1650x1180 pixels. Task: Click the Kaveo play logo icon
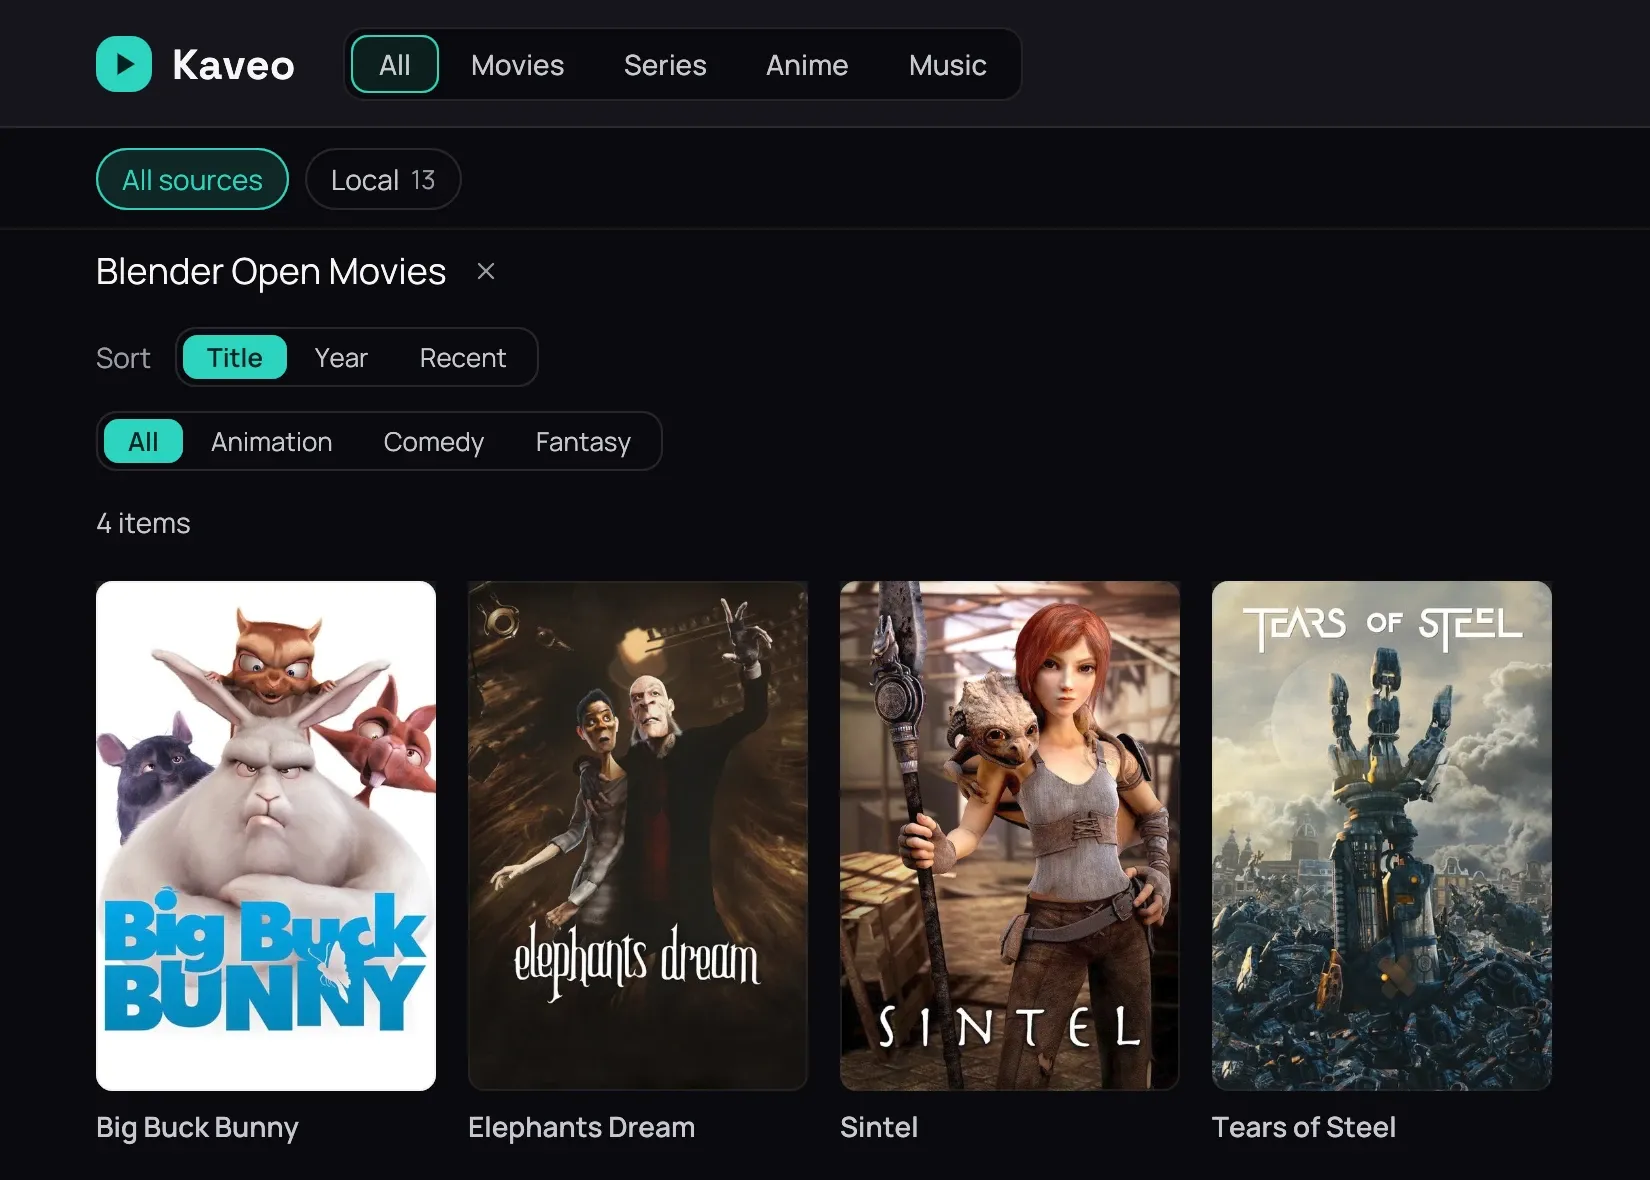(x=124, y=64)
